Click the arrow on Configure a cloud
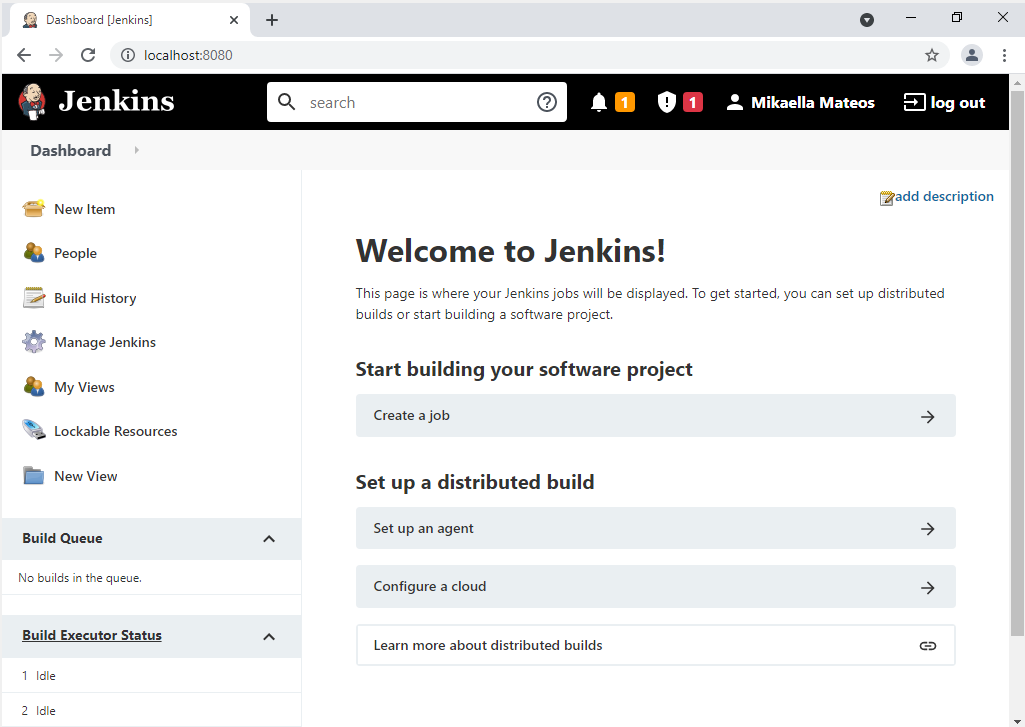1025x727 pixels. coord(927,588)
